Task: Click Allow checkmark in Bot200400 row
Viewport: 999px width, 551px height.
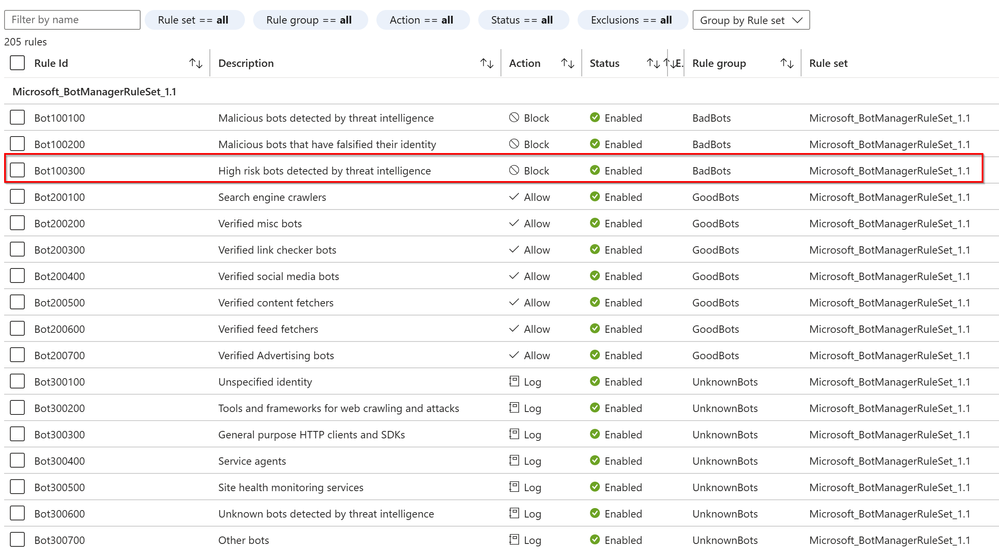Action: point(514,276)
